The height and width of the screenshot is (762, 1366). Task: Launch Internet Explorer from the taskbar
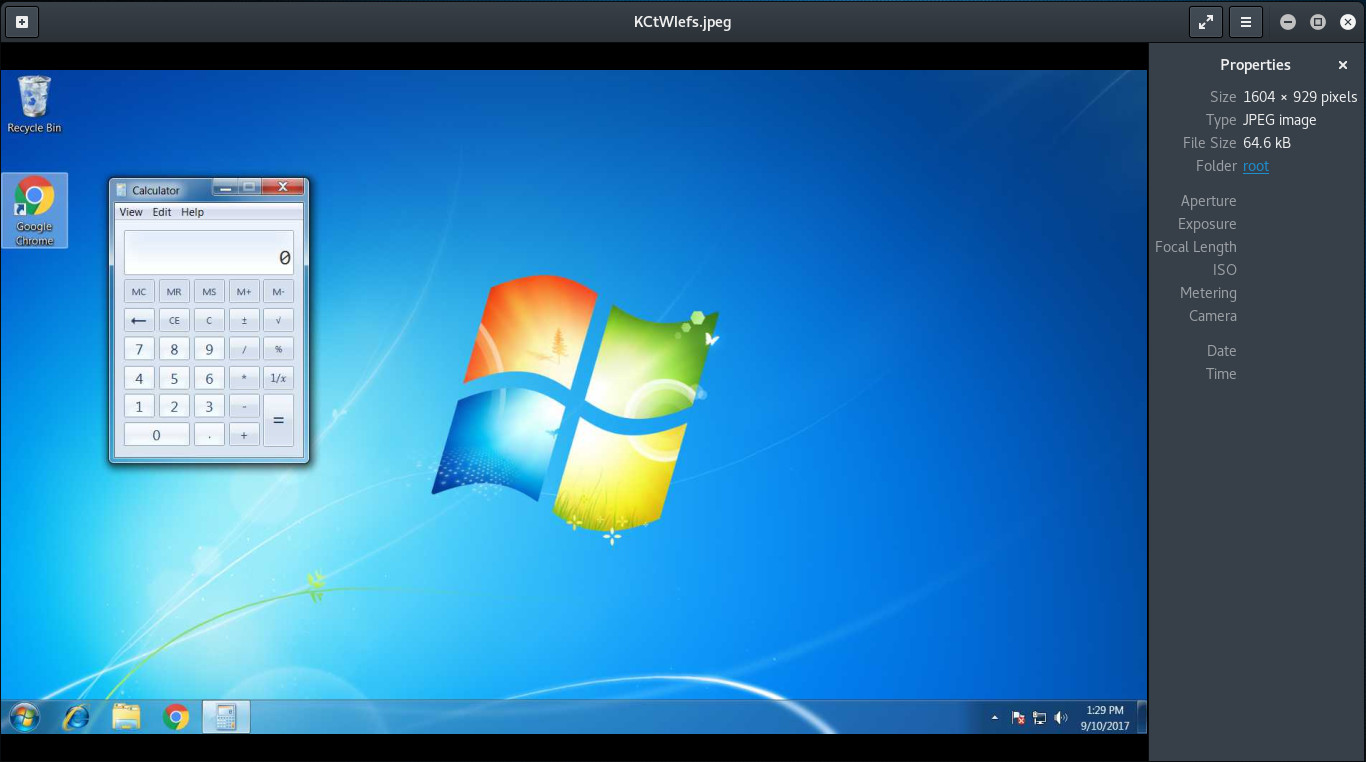(76, 717)
